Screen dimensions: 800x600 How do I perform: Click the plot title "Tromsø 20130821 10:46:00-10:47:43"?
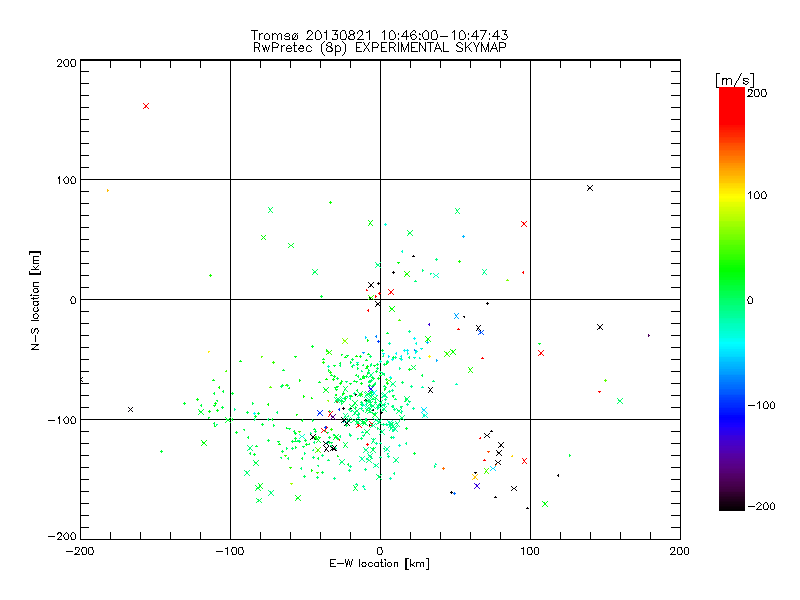(379, 35)
